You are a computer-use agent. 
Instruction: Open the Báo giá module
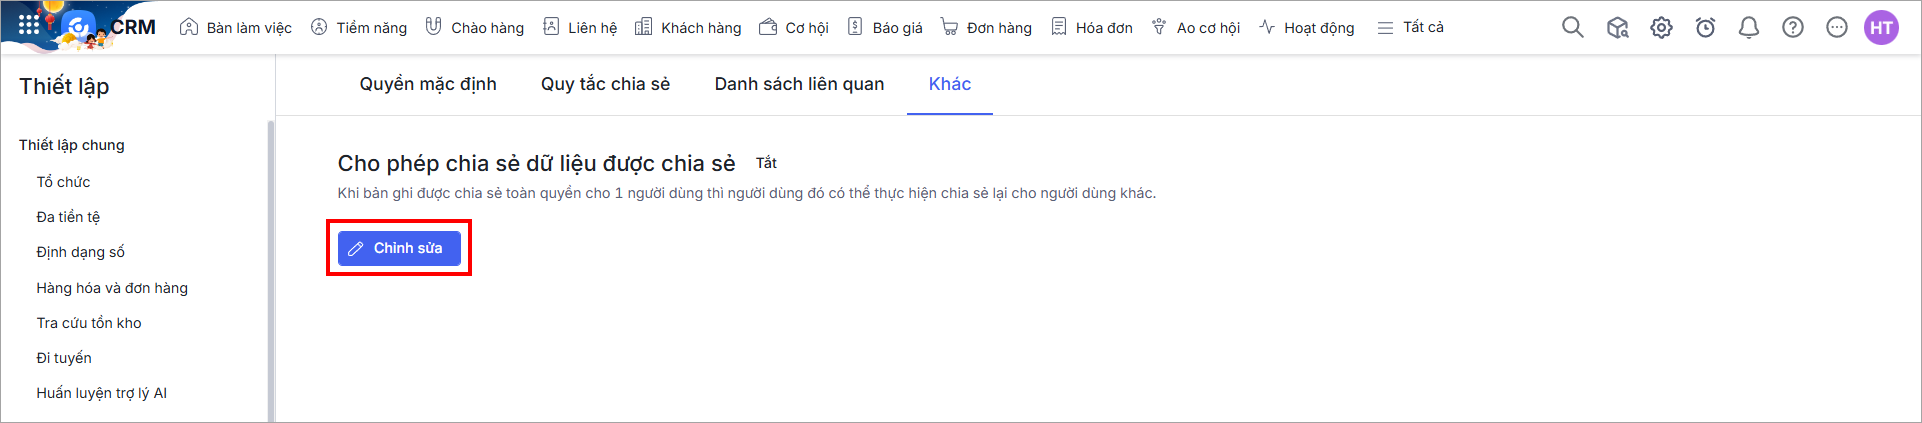(885, 28)
